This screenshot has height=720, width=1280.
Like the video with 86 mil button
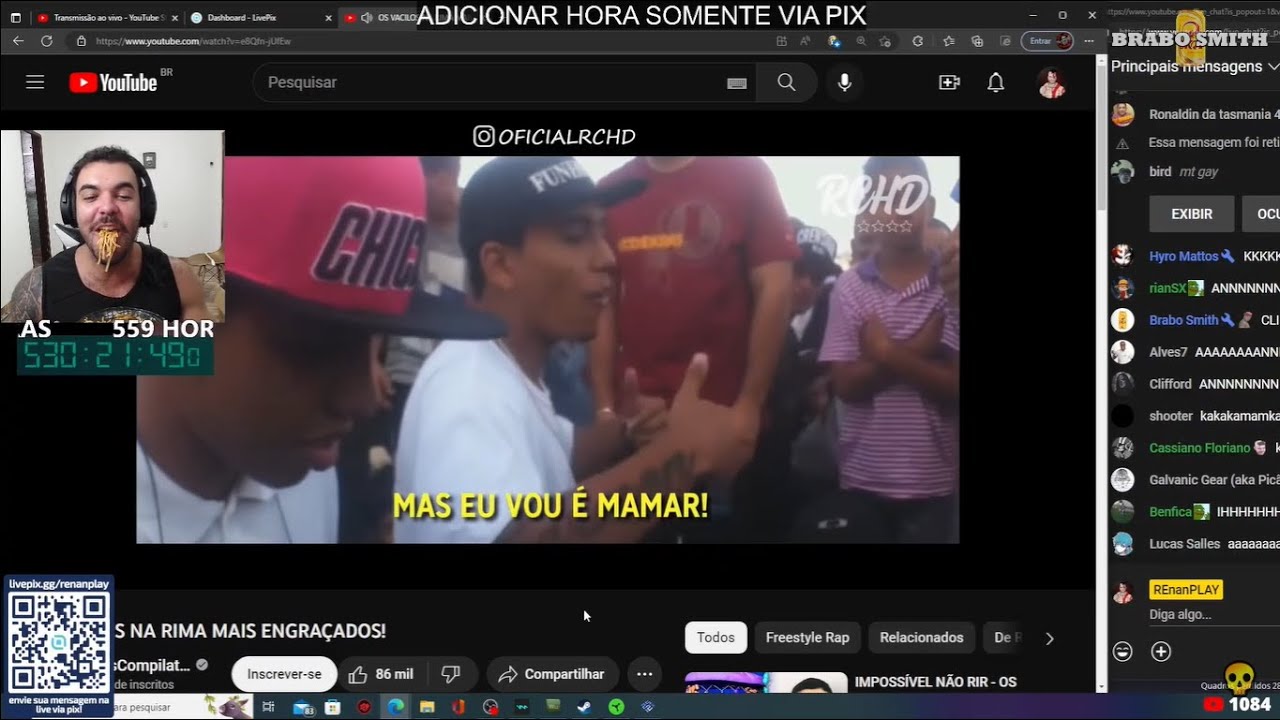pos(380,674)
